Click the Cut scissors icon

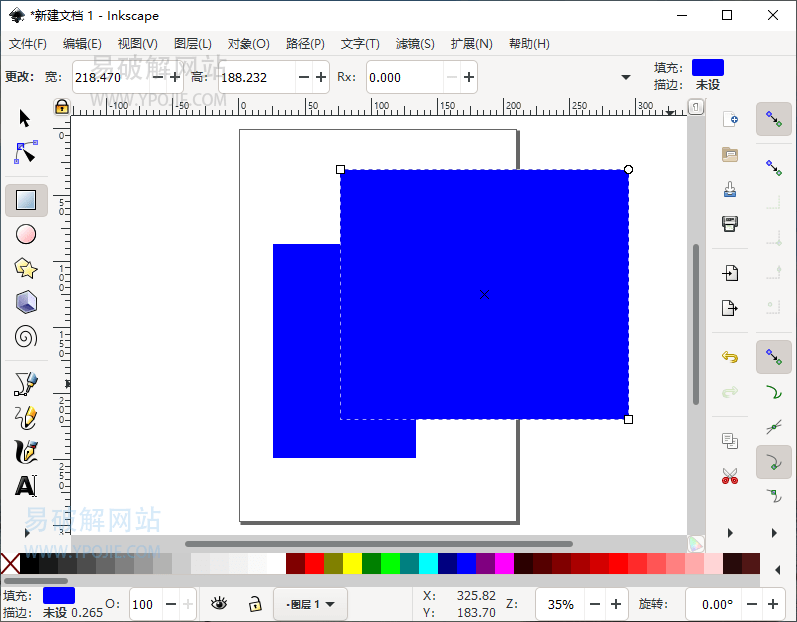(x=730, y=476)
